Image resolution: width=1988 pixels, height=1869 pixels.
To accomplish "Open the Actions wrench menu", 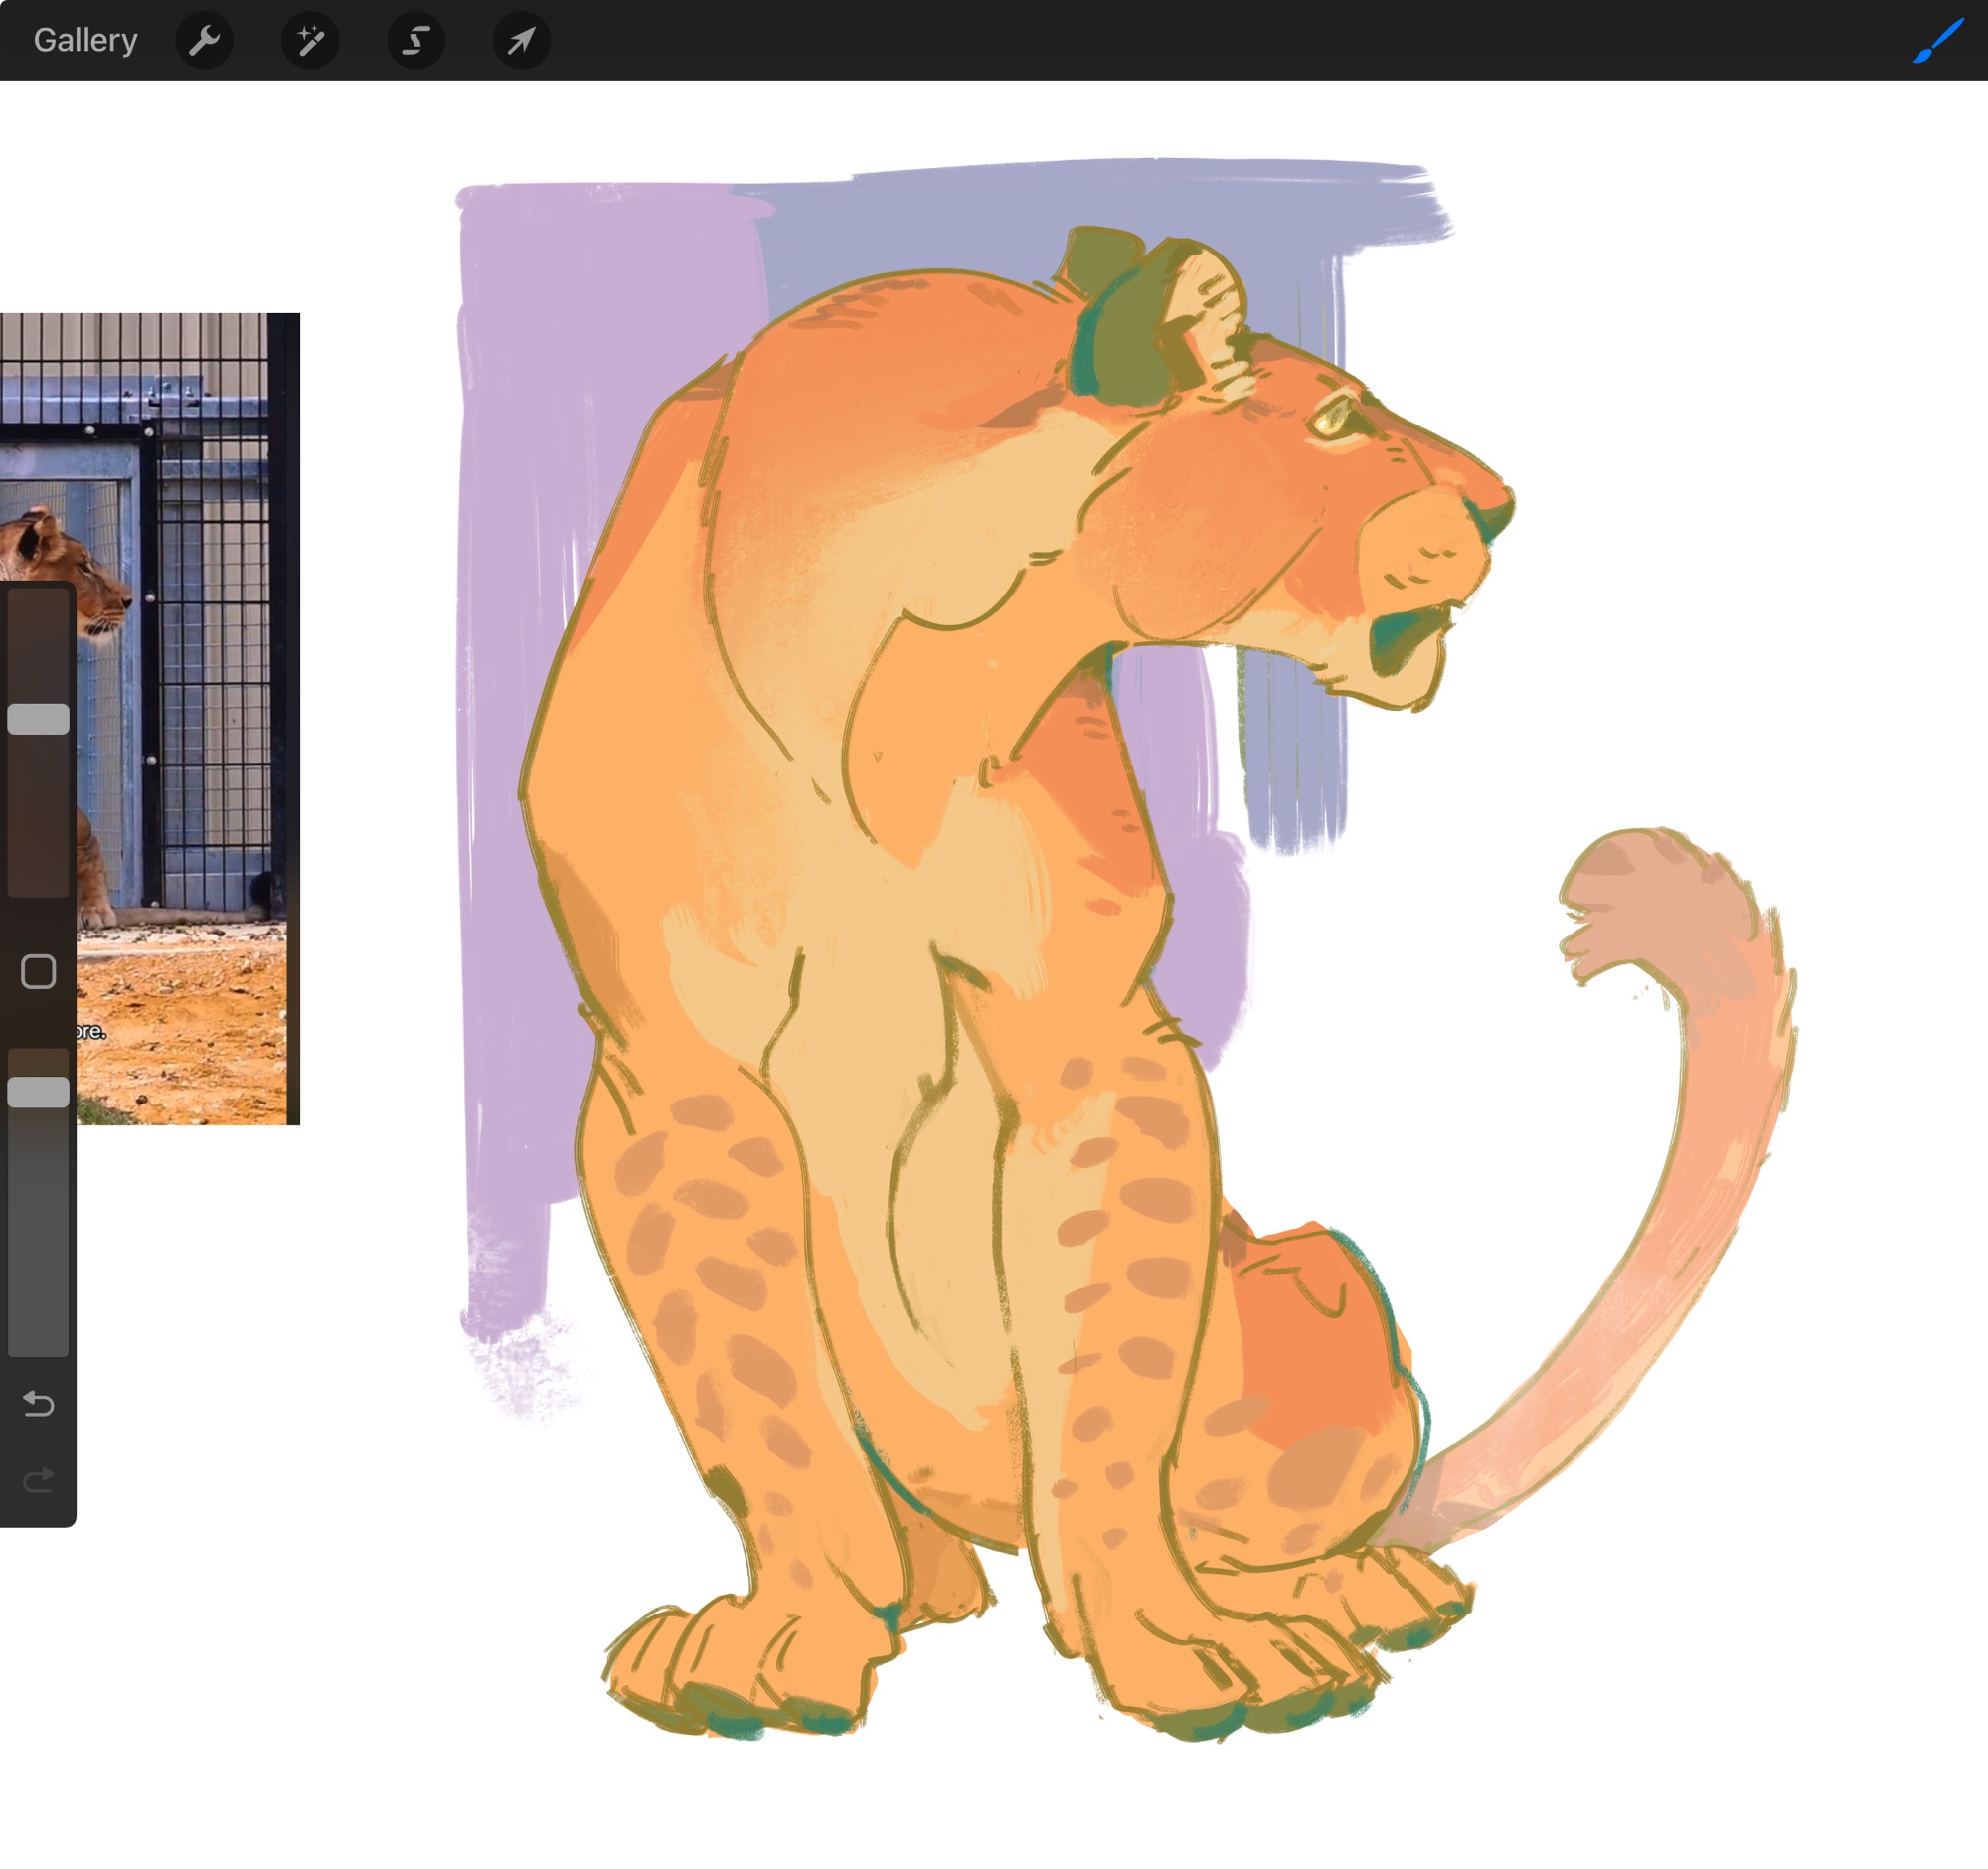I will (x=204, y=40).
